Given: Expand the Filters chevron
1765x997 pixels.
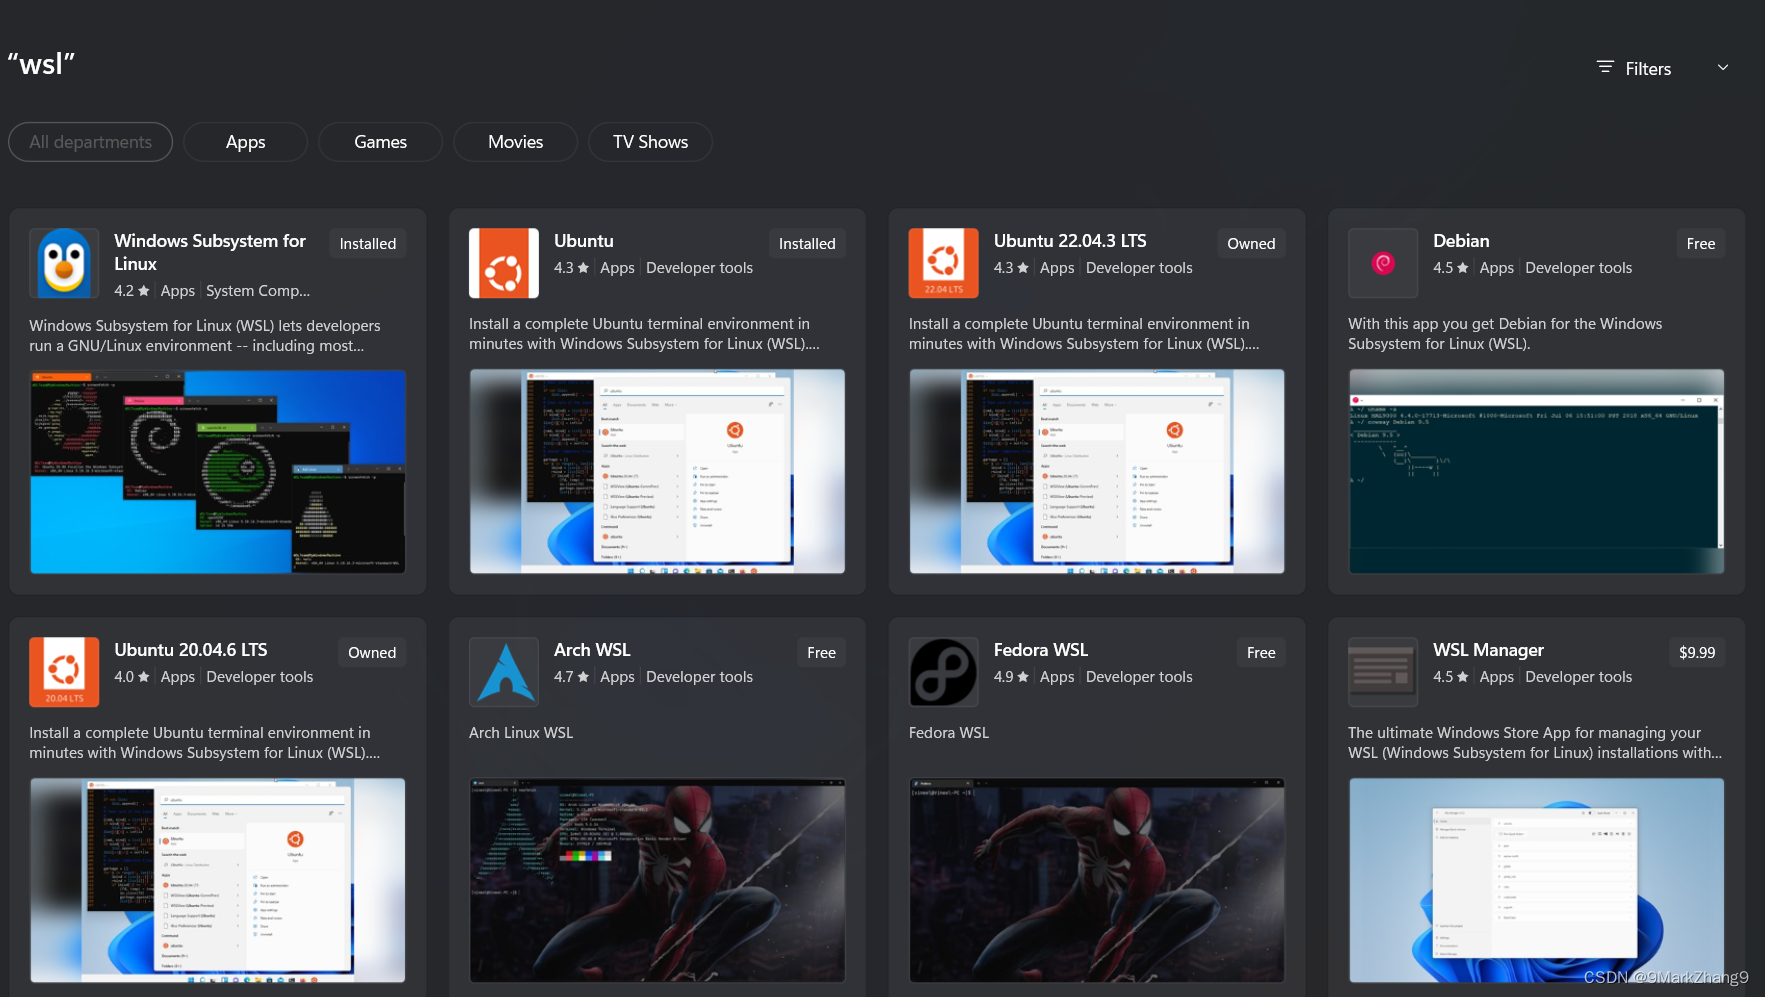Looking at the screenshot, I should (x=1723, y=67).
